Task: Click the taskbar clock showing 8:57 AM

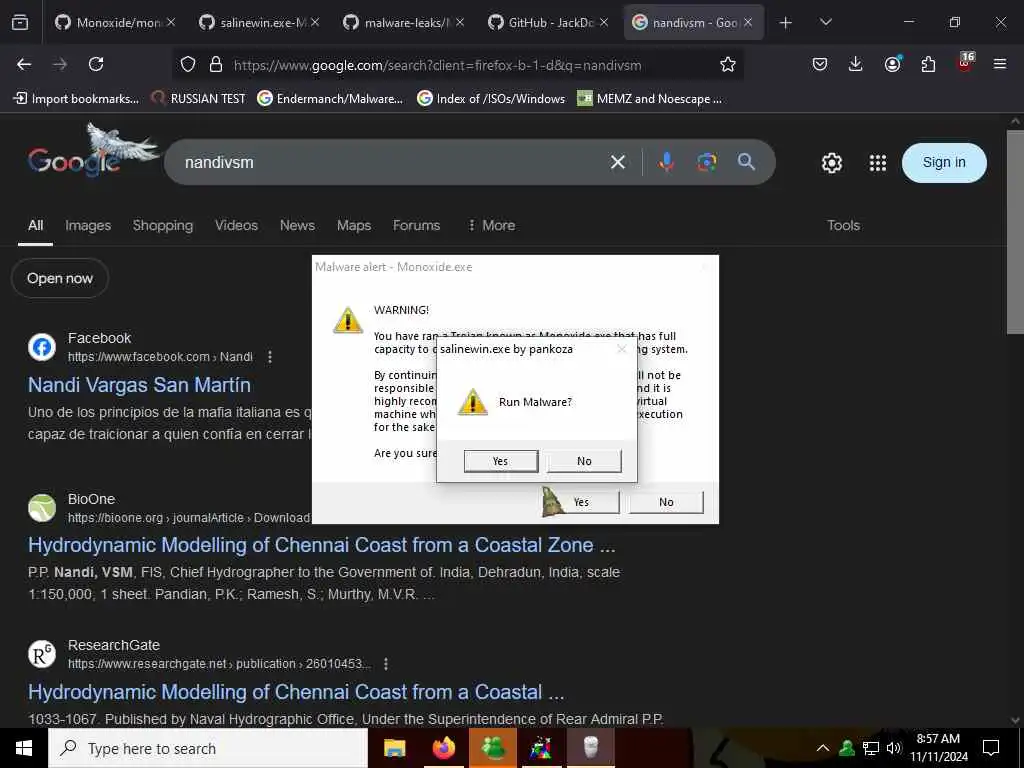Action: (x=938, y=748)
